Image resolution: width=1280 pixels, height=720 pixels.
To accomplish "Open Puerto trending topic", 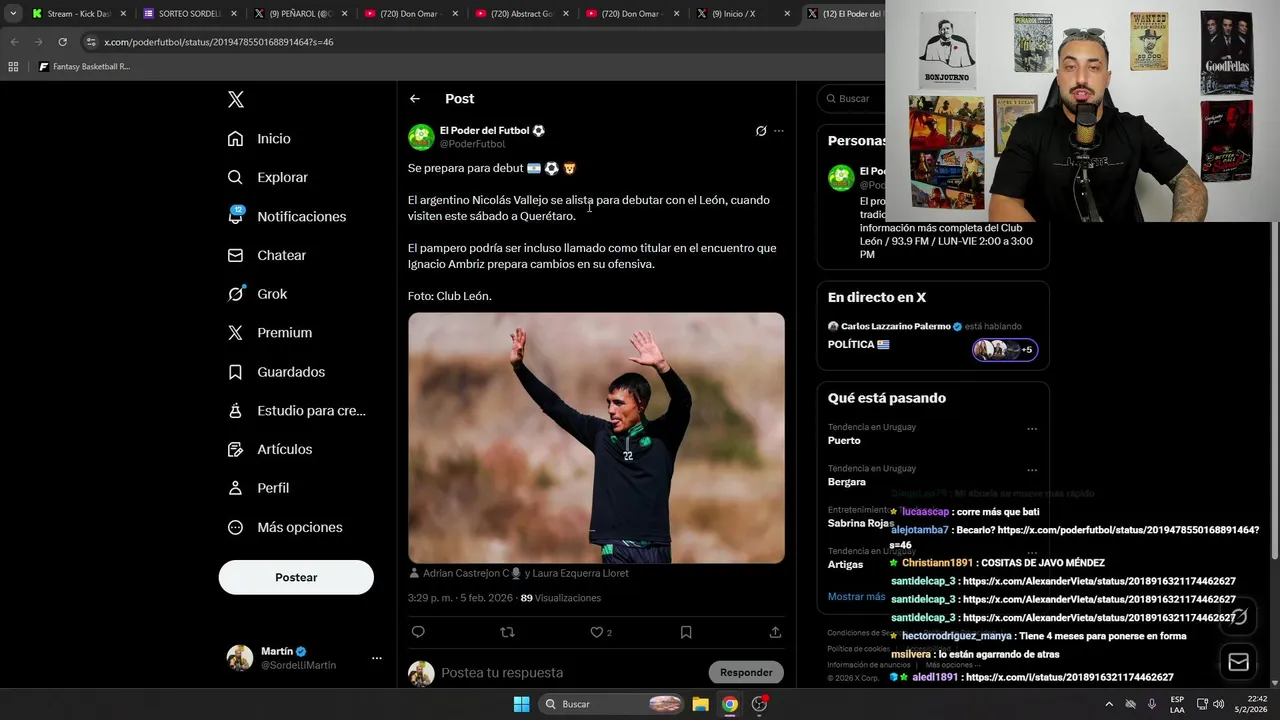I will 844,441.
